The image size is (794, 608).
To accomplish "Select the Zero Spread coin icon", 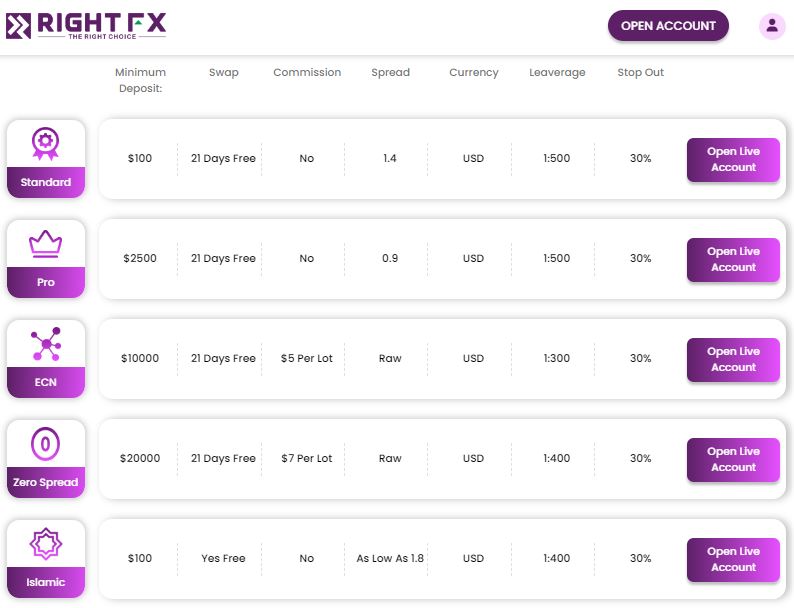I will [x=46, y=444].
